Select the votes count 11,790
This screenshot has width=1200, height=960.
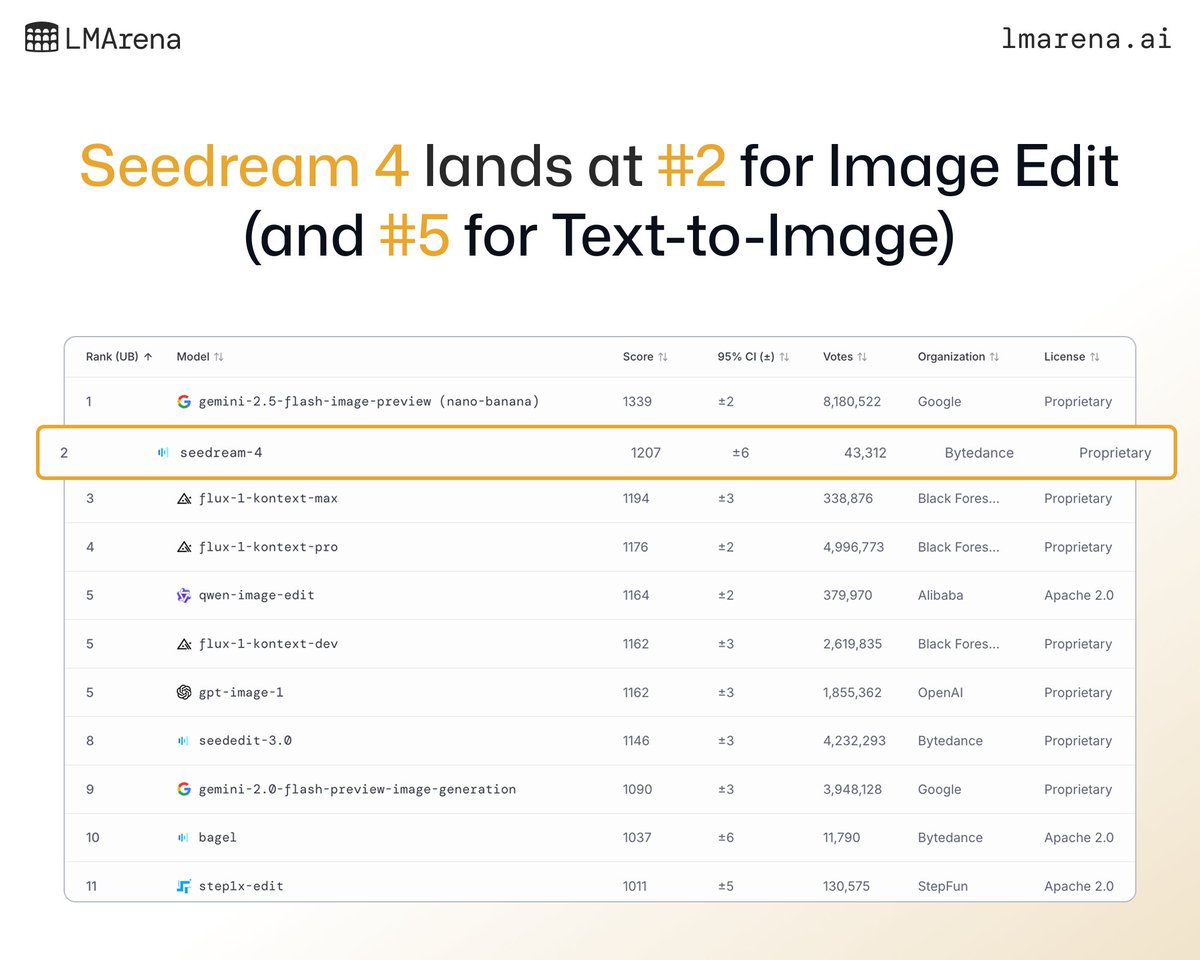[x=842, y=838]
